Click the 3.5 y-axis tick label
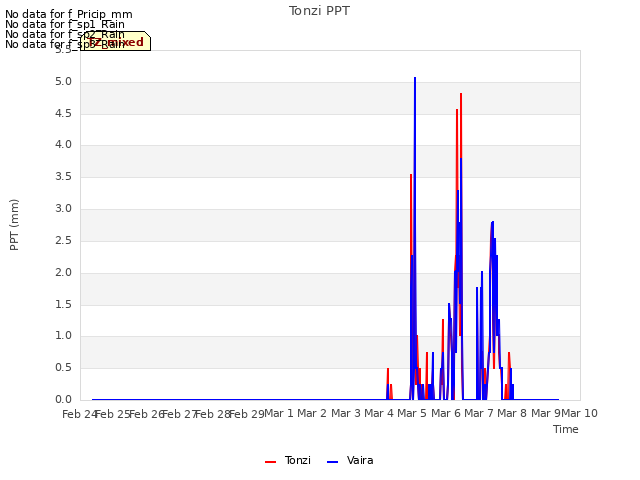640x480 pixels. click(x=63, y=177)
